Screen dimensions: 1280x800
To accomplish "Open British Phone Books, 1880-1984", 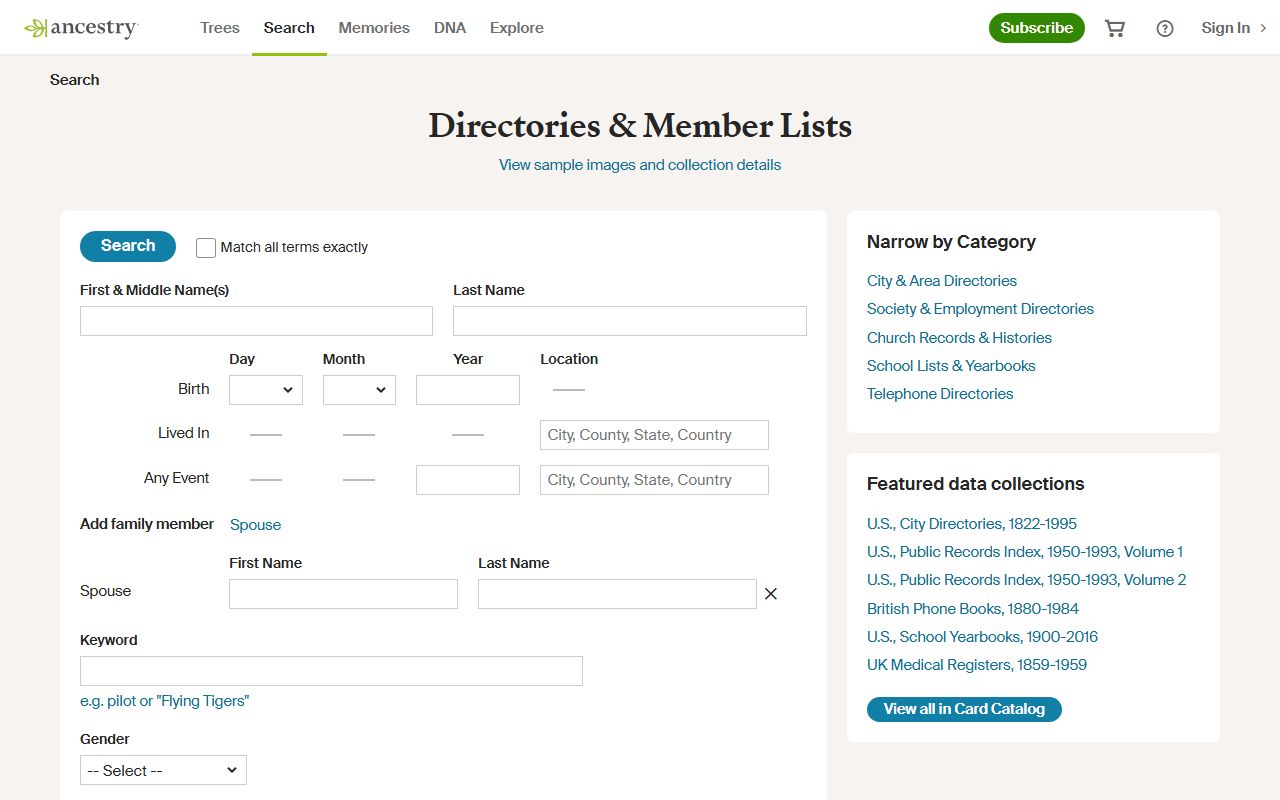I will coord(973,609).
